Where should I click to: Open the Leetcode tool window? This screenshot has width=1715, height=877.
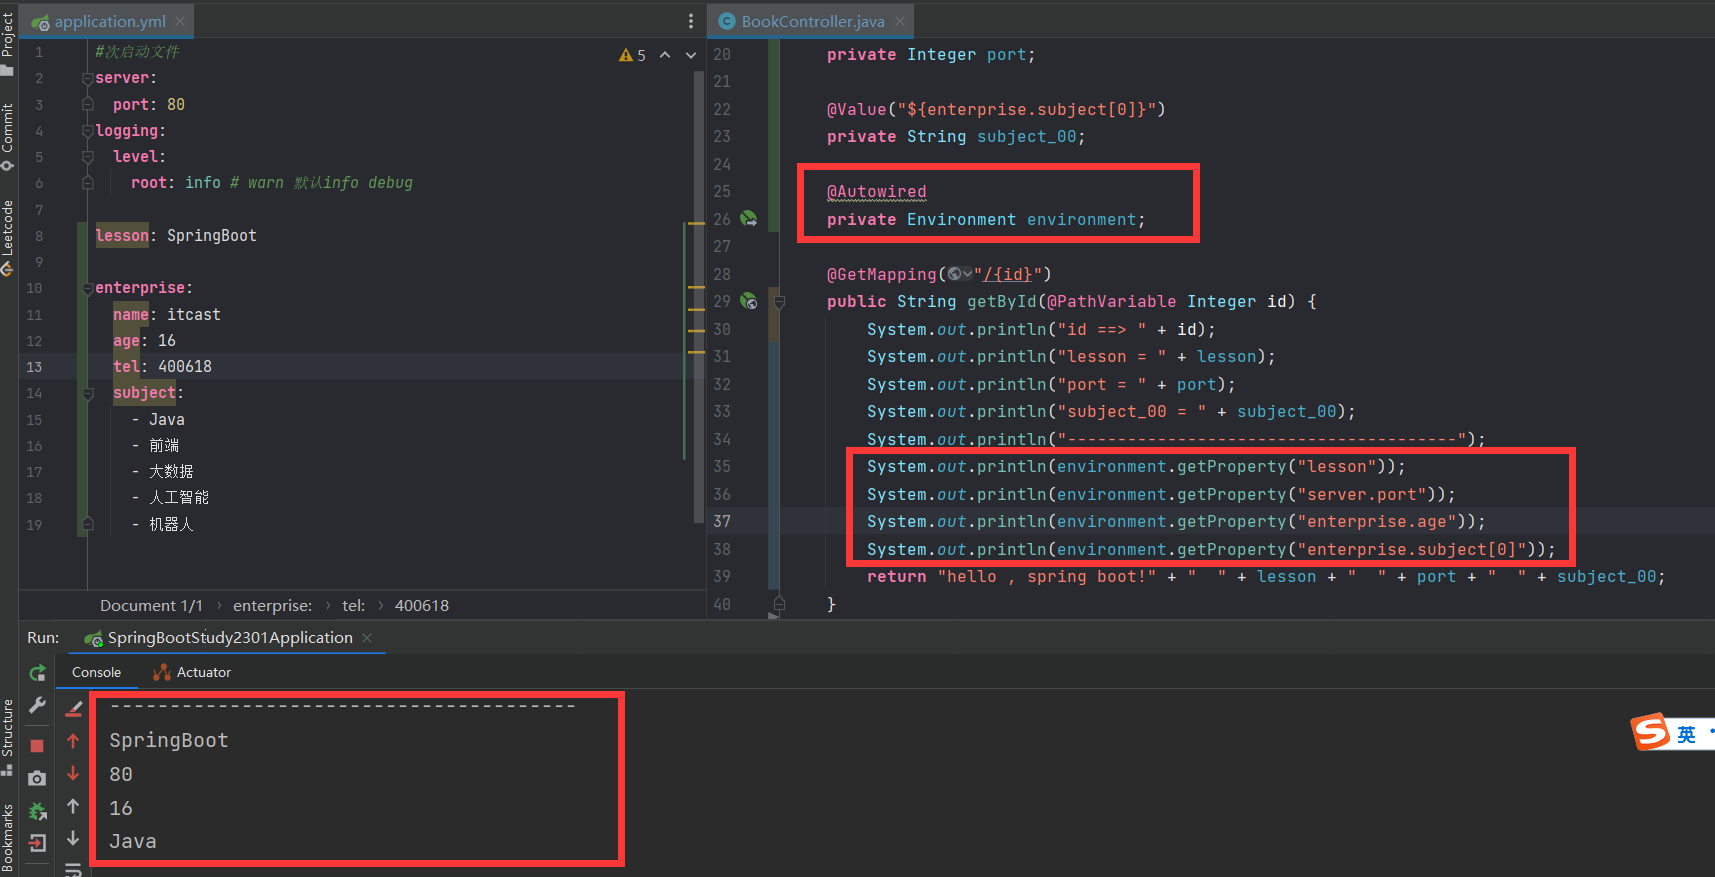8,238
